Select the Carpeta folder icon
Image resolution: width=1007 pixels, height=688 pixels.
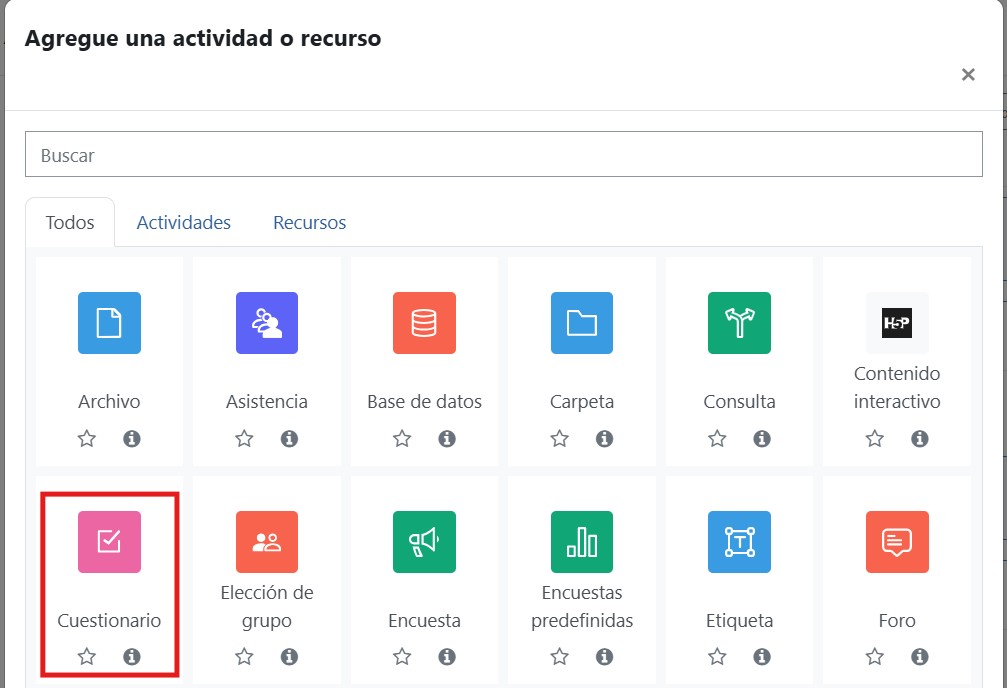coord(582,323)
